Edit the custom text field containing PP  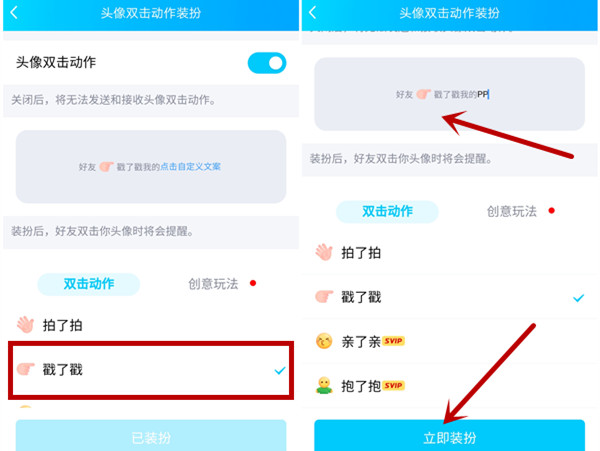[449, 94]
